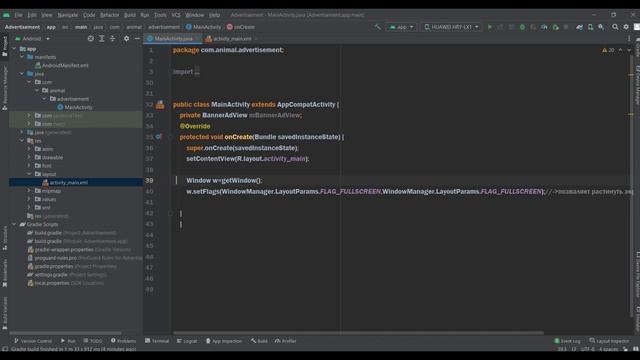
Task: Open the Android Studio logo menu icon
Action: coord(6,15)
